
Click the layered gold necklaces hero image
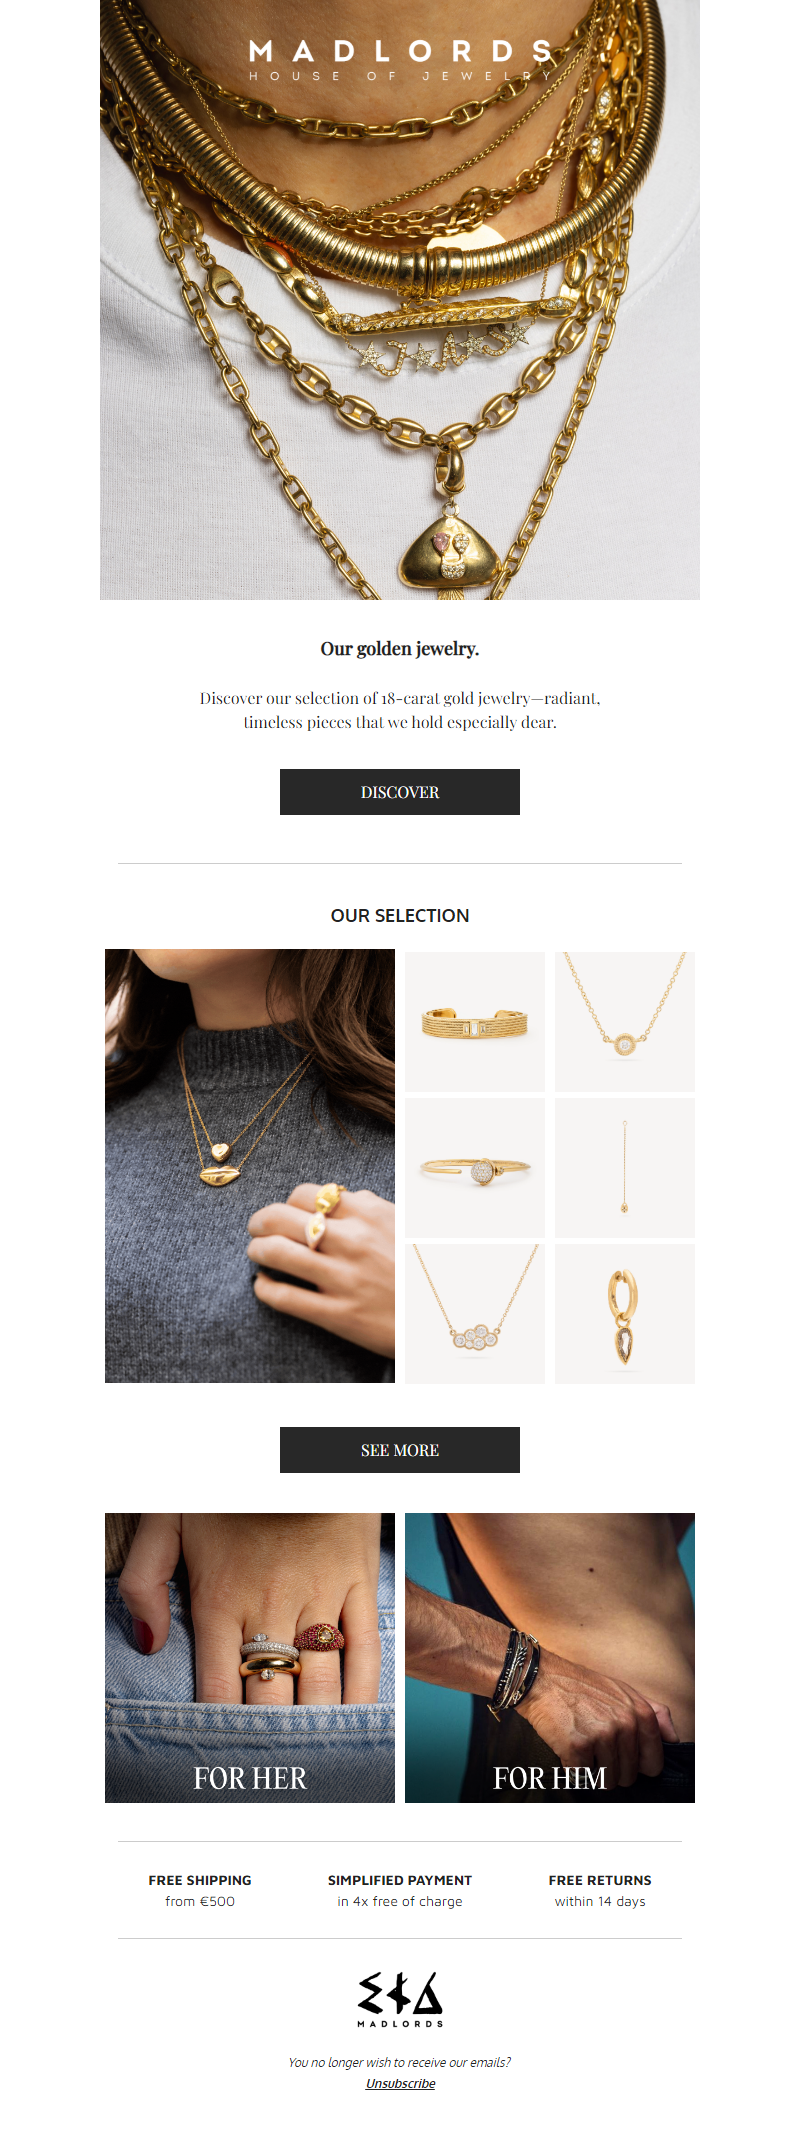[400, 300]
